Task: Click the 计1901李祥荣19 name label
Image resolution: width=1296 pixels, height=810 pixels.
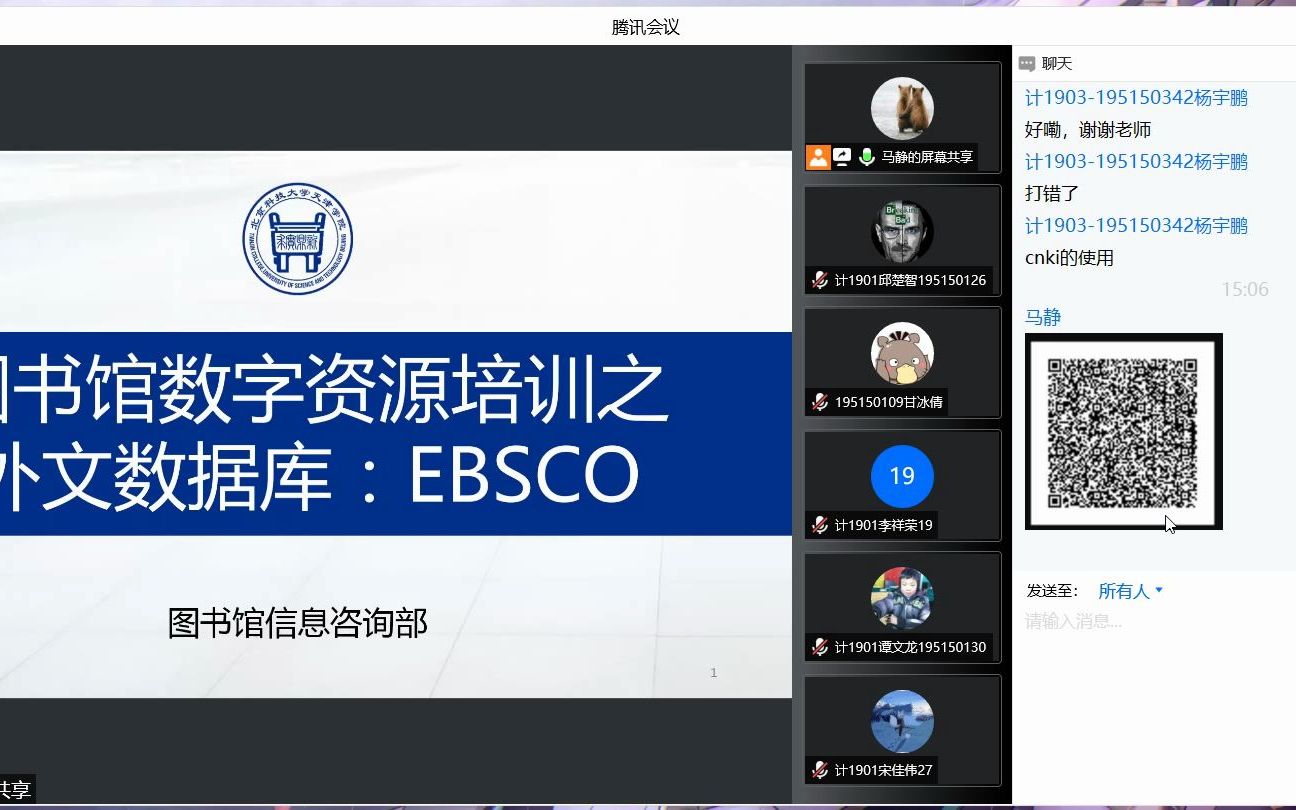Action: coord(884,525)
